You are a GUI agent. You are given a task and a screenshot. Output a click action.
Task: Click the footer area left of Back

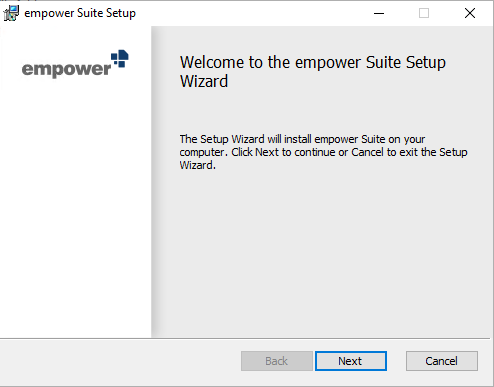120,362
